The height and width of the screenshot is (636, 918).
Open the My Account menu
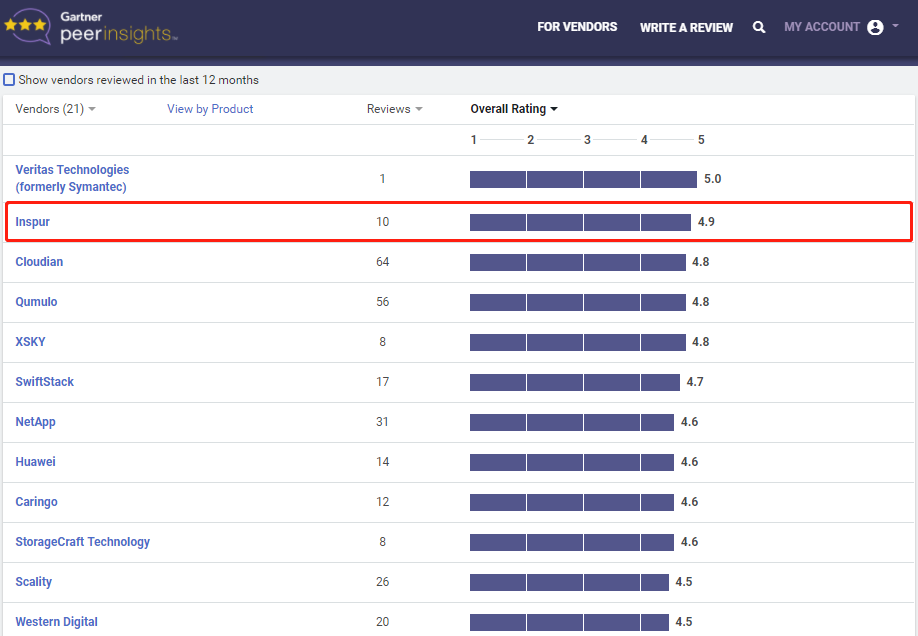[822, 27]
